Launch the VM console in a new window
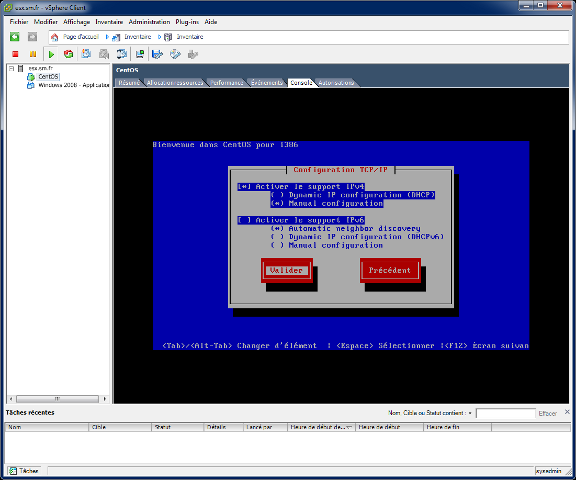576x480 pixels. coord(140,54)
